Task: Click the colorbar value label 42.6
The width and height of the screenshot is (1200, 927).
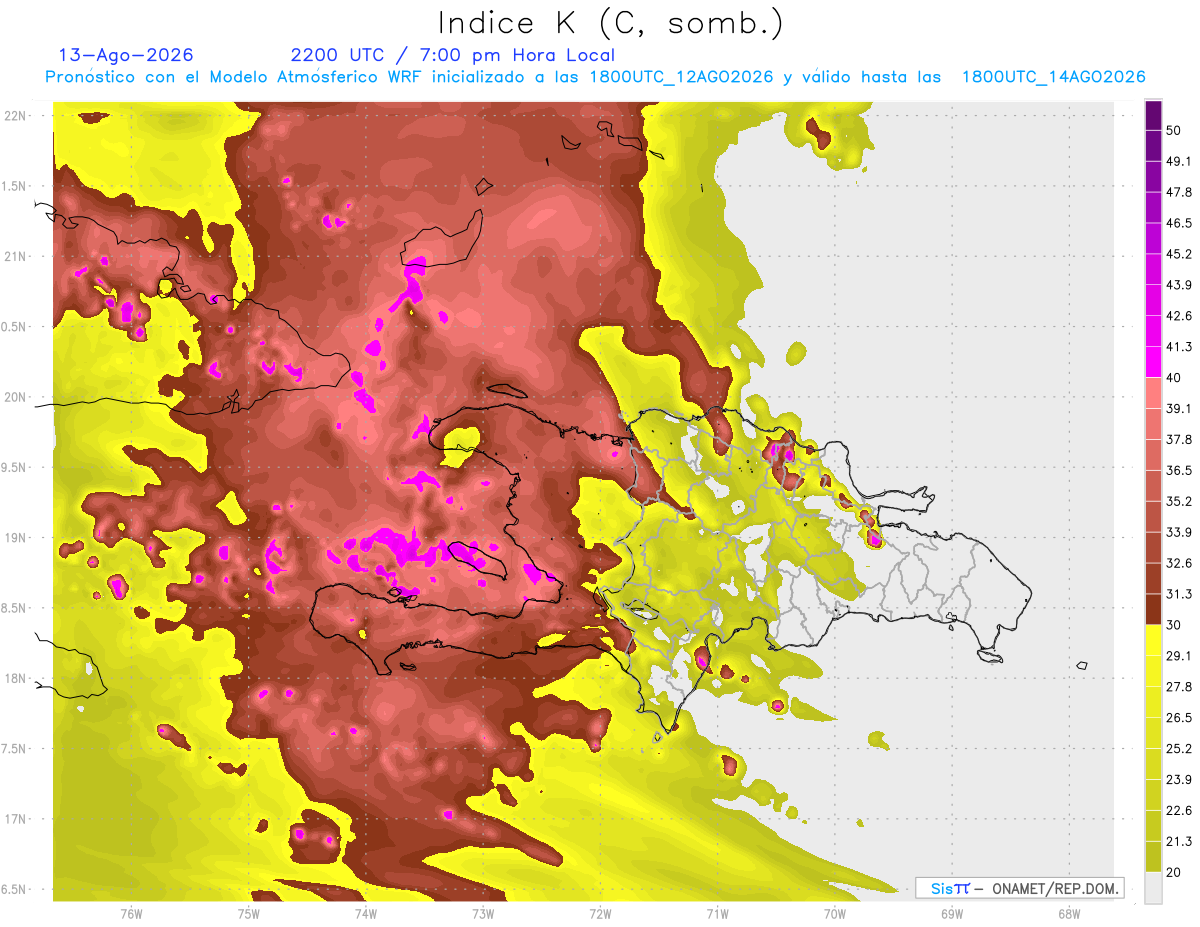Action: 1179,317
